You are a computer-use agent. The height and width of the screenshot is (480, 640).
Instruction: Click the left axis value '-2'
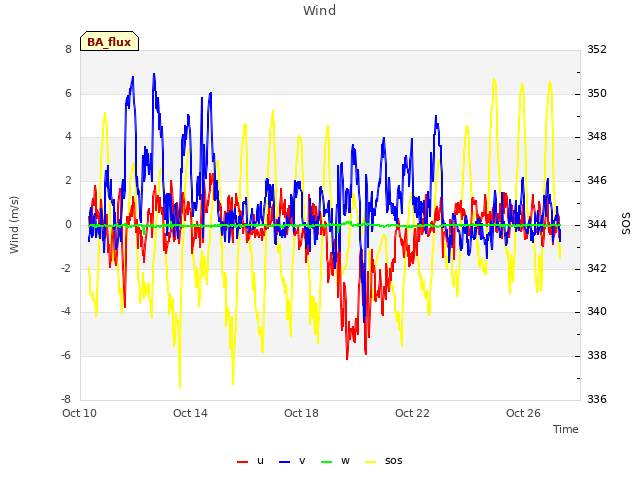pyautogui.click(x=67, y=269)
